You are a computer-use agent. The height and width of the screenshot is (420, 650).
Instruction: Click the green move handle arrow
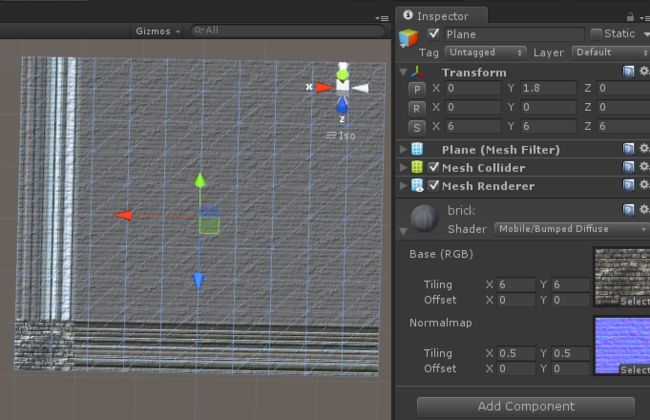[200, 180]
